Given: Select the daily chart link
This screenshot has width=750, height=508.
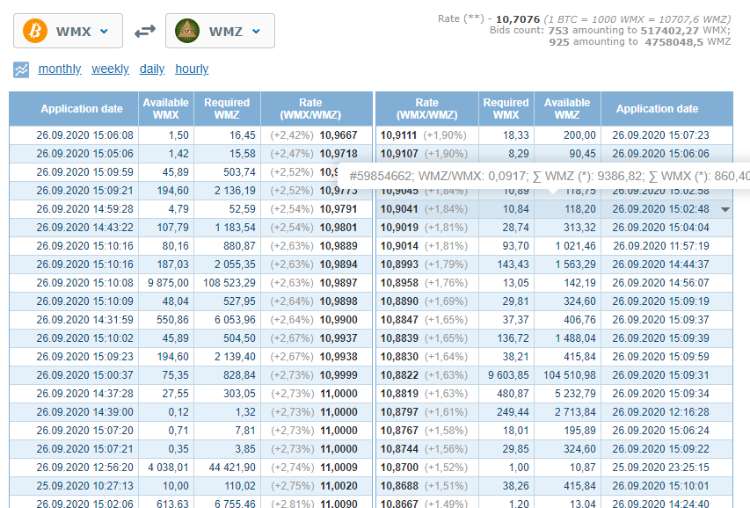Looking at the screenshot, I should [152, 69].
